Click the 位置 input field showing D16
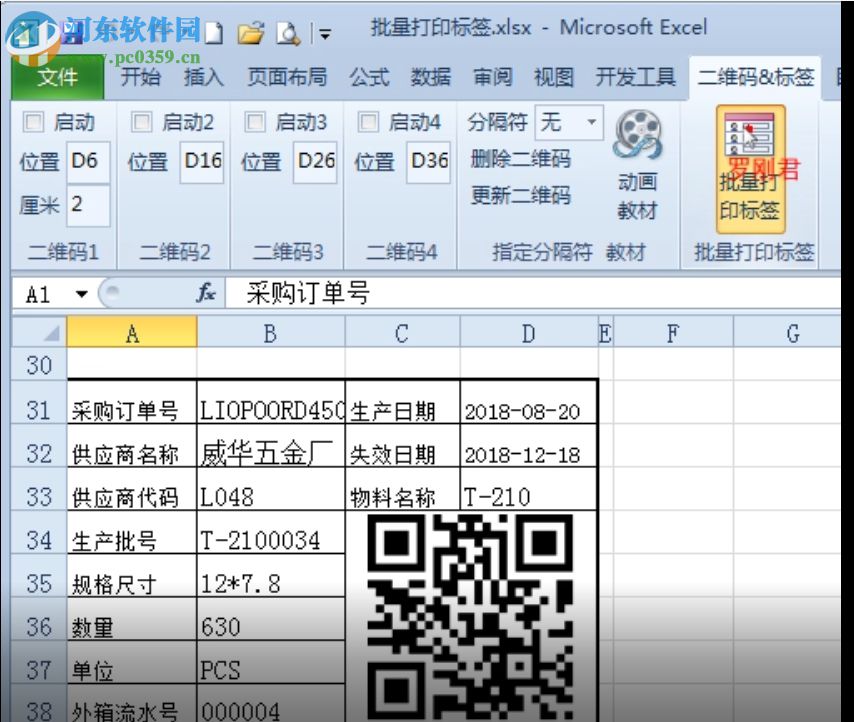The height and width of the screenshot is (722, 854). [x=203, y=161]
